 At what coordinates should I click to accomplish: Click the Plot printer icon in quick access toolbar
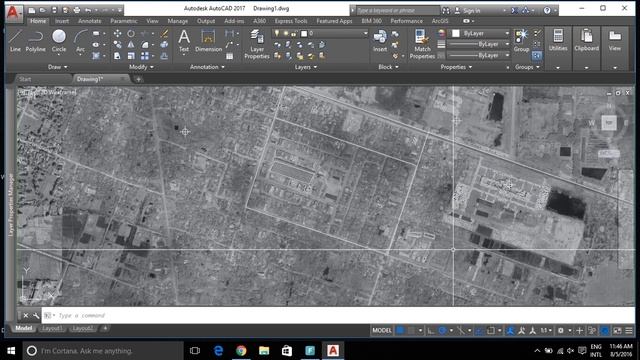pyautogui.click(x=76, y=10)
